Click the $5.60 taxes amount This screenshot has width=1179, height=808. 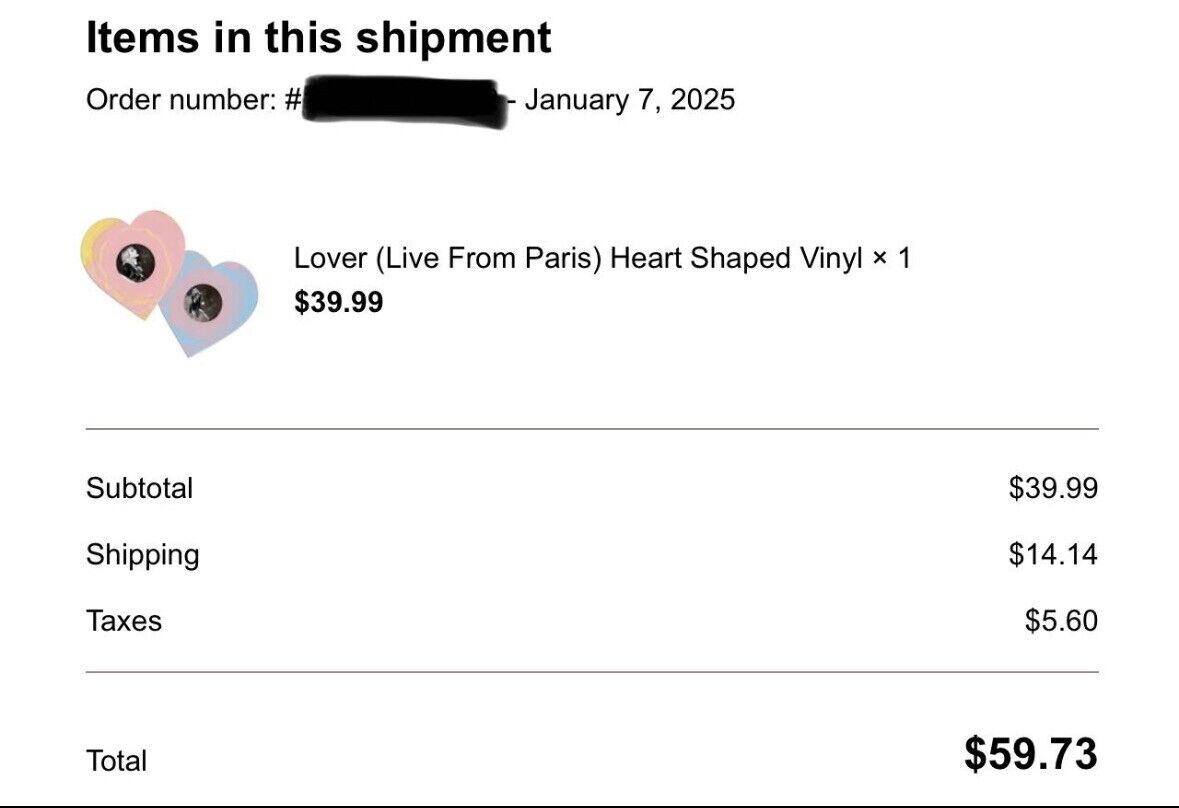1061,622
